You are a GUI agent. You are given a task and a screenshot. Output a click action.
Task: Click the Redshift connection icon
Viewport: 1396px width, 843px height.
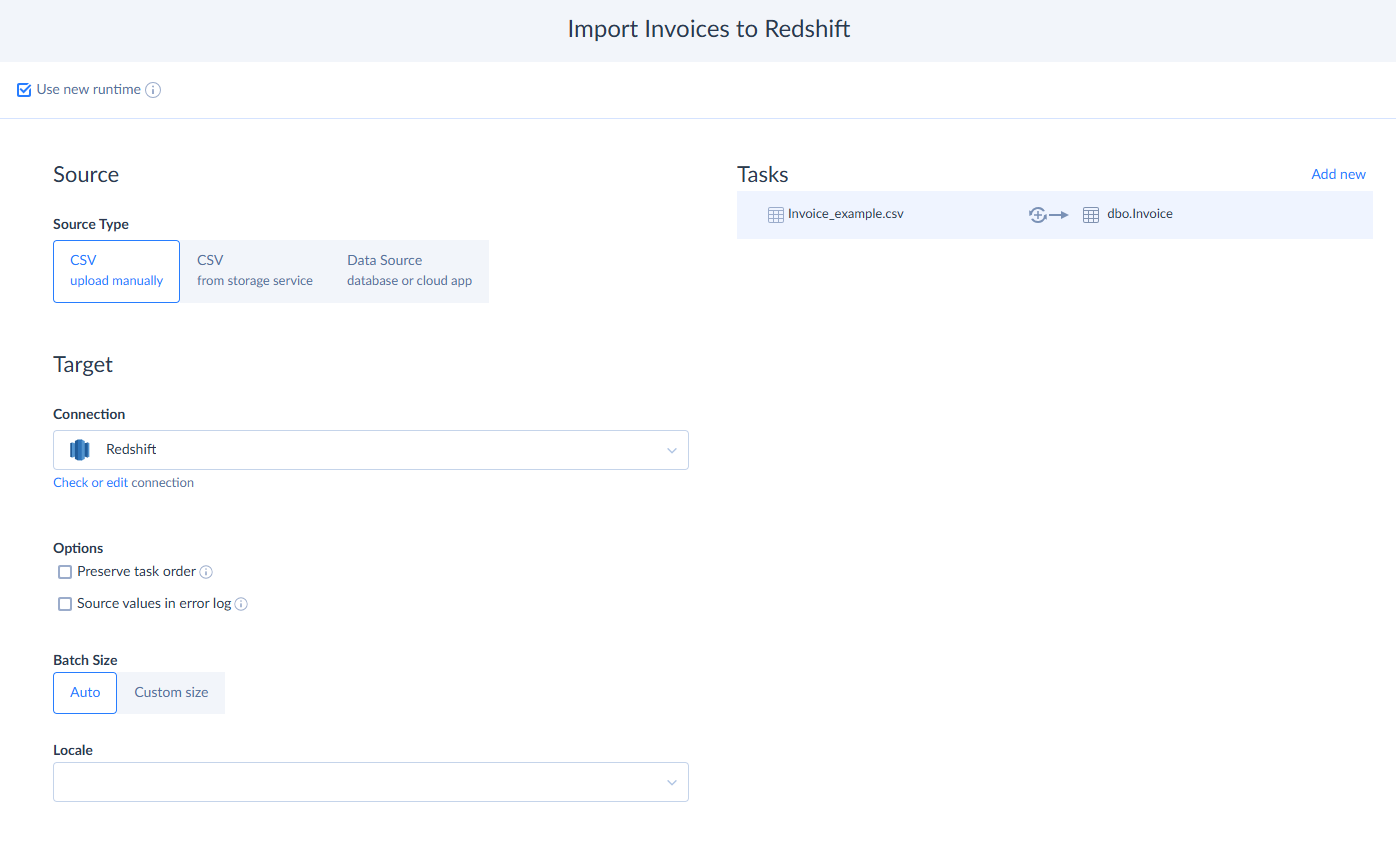(x=79, y=449)
